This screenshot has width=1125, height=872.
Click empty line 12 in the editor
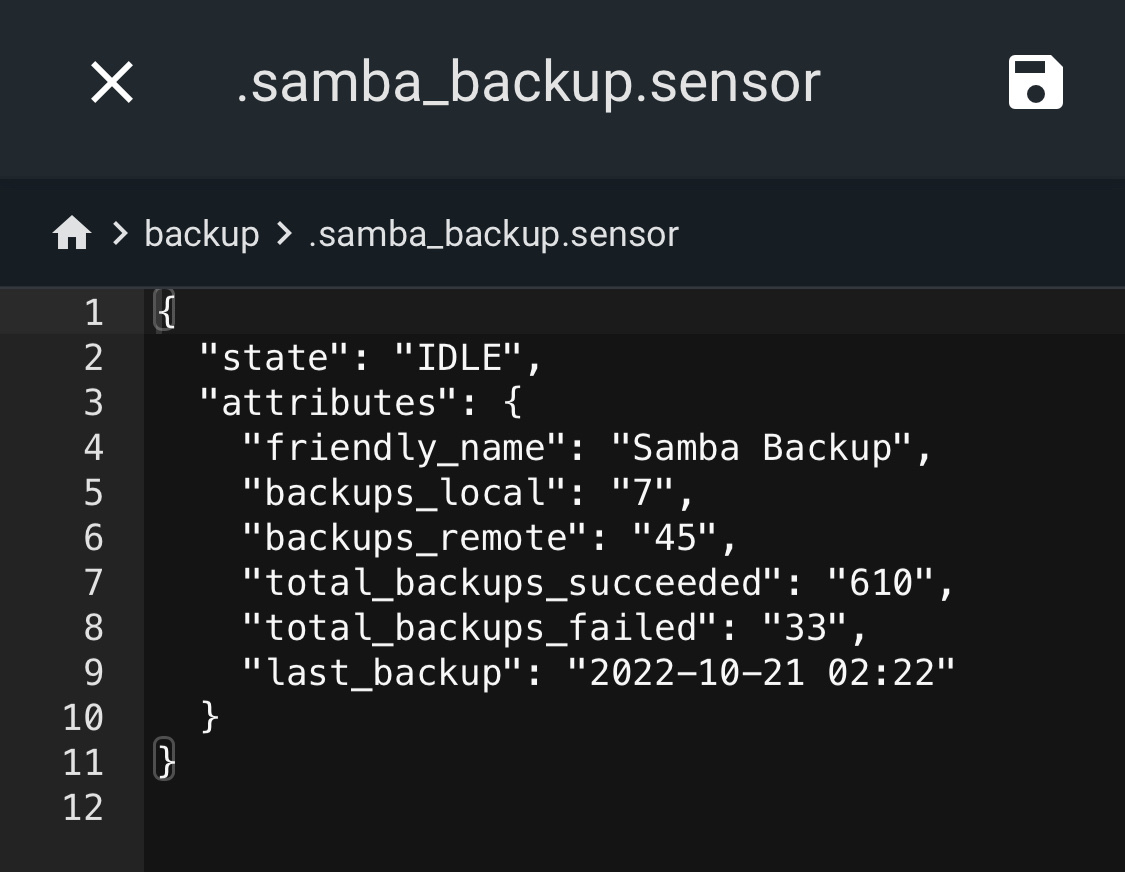coord(400,808)
